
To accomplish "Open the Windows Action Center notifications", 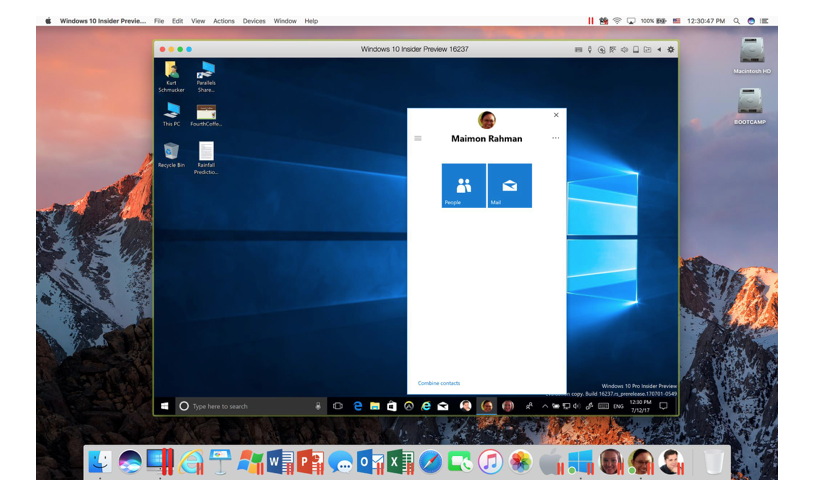I will tap(664, 406).
